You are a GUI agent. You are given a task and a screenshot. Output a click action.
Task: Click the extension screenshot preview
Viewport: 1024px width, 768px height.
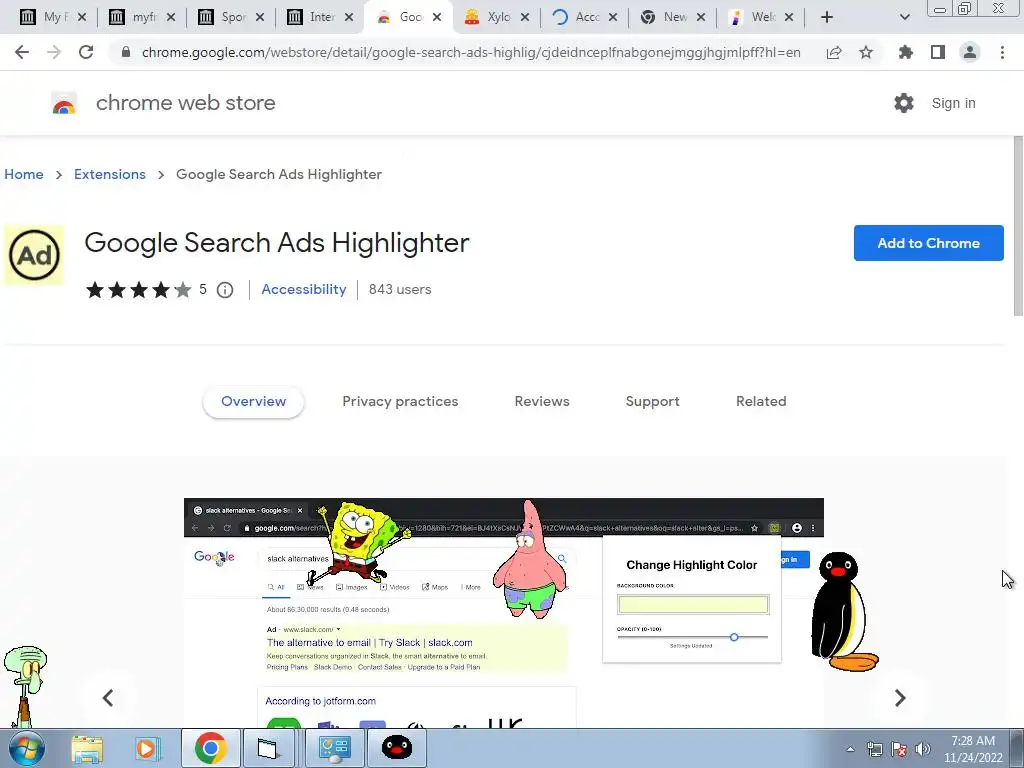(504, 613)
